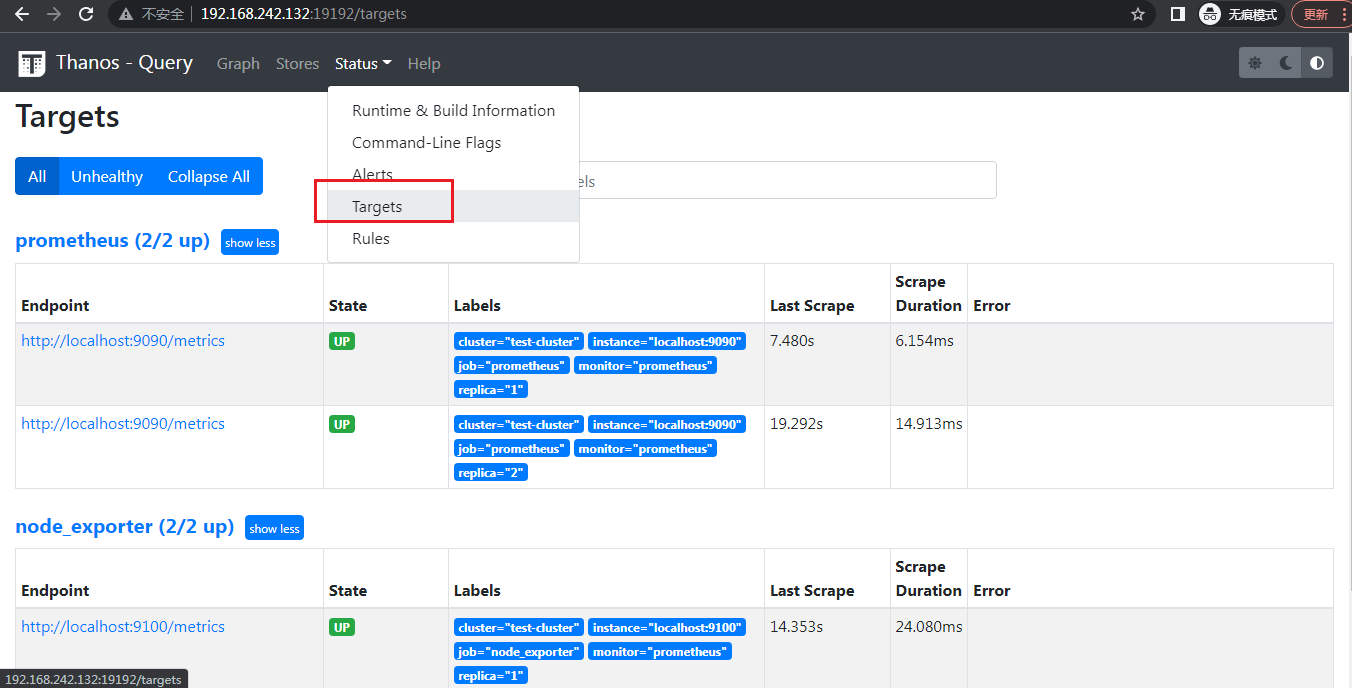Collapse prometheus group with show less

[x=250, y=242]
